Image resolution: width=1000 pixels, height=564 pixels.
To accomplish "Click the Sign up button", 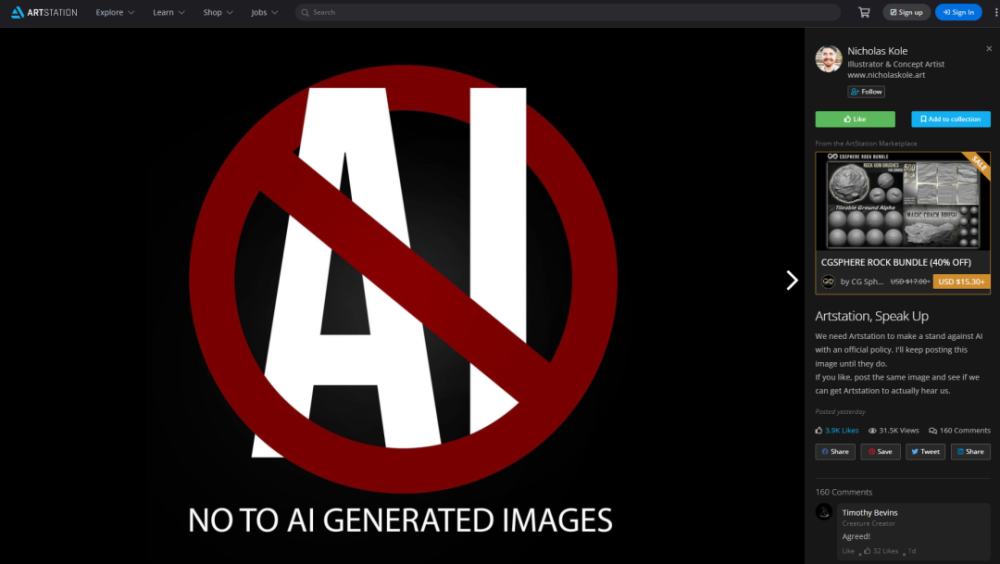I will pos(906,12).
